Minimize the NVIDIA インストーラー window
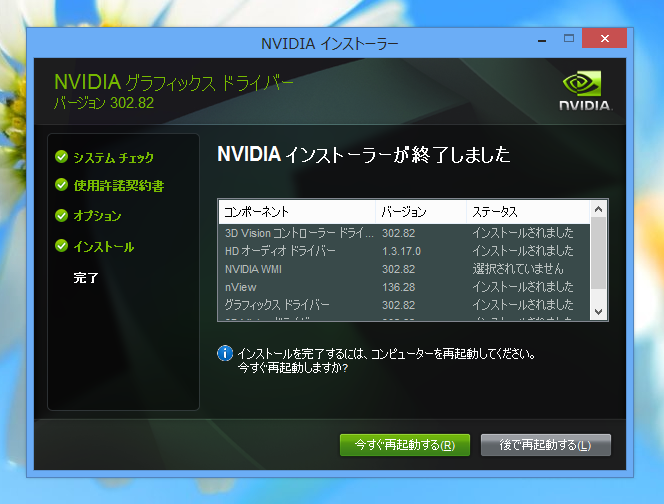Viewport: 664px width, 504px height. click(542, 39)
